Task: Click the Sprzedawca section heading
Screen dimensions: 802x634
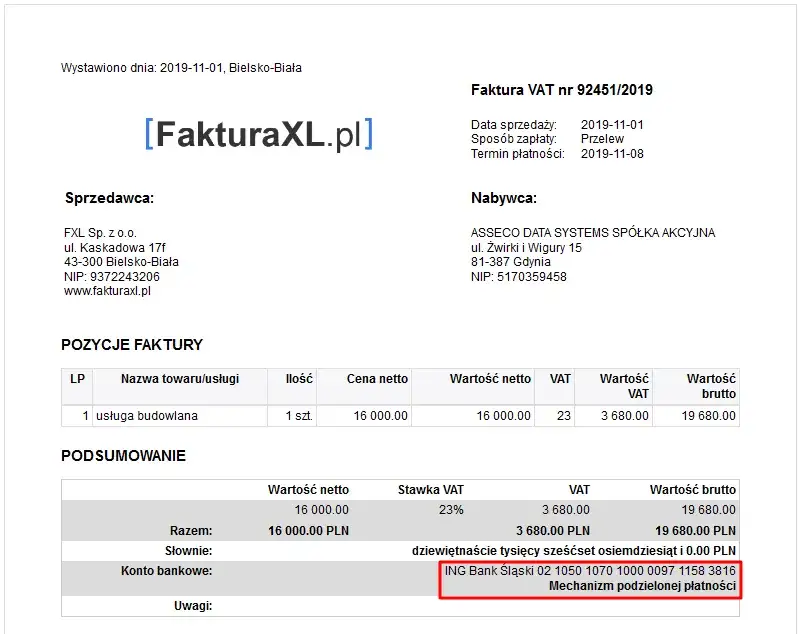Action: (x=110, y=197)
